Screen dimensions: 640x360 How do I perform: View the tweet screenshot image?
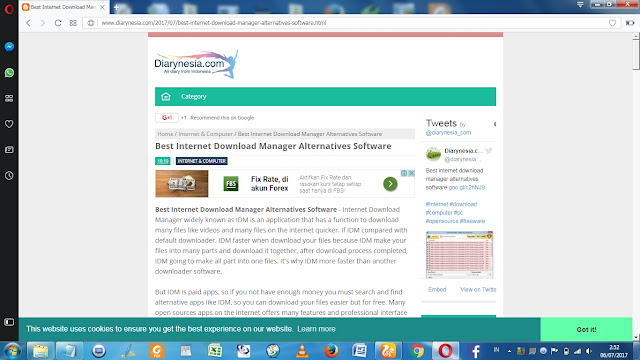(459, 255)
